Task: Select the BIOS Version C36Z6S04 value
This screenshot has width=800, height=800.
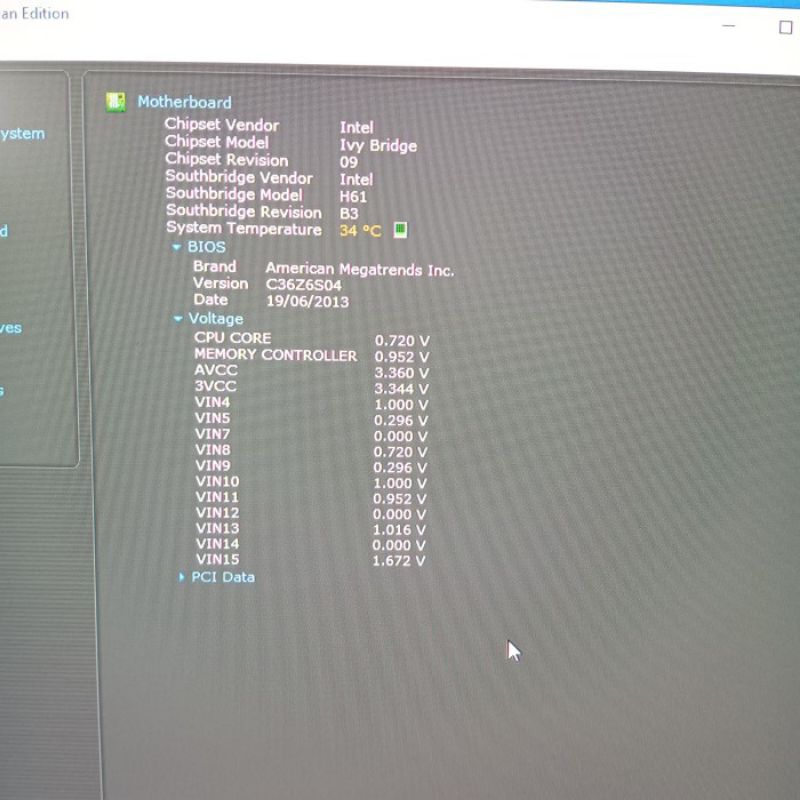Action: click(x=303, y=285)
